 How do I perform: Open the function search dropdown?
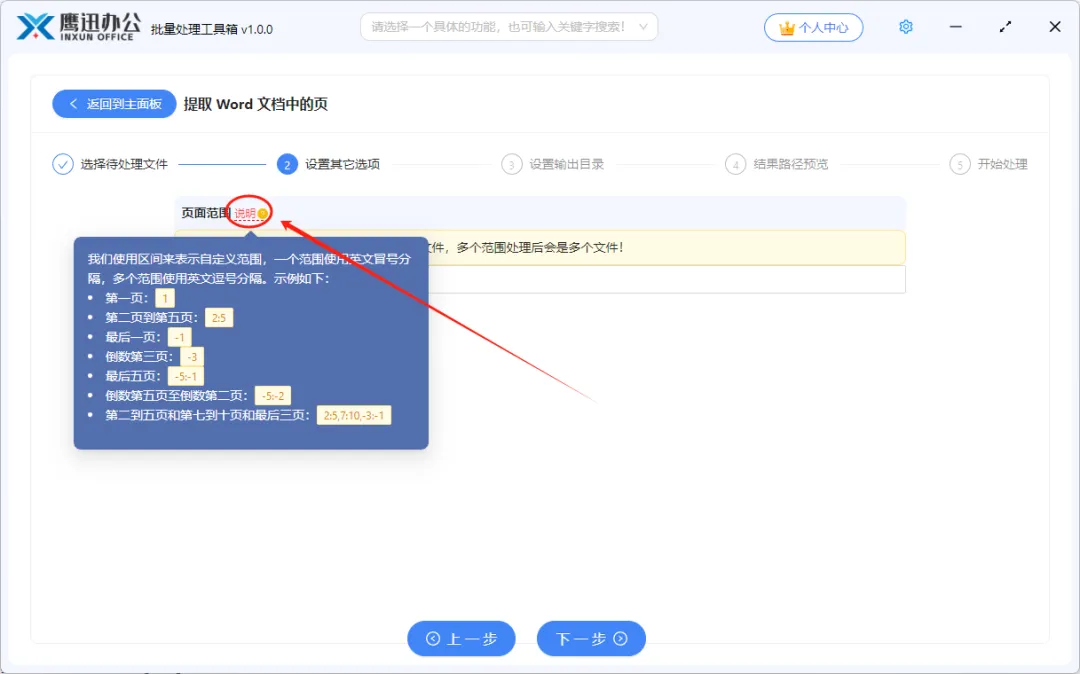coord(509,27)
